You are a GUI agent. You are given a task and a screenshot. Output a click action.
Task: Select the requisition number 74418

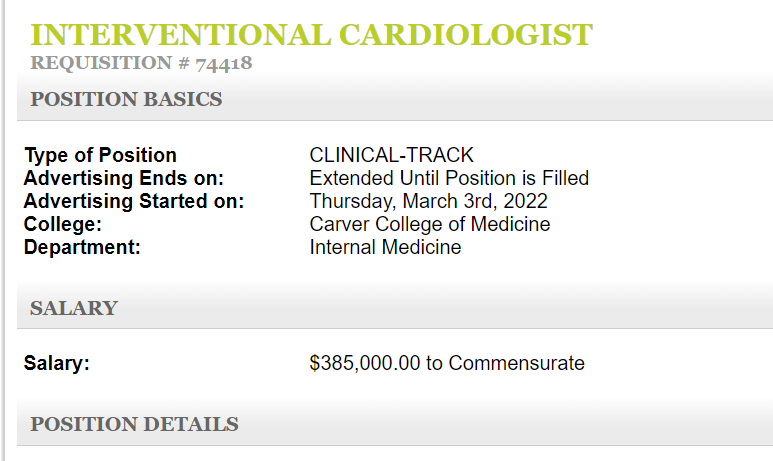223,63
